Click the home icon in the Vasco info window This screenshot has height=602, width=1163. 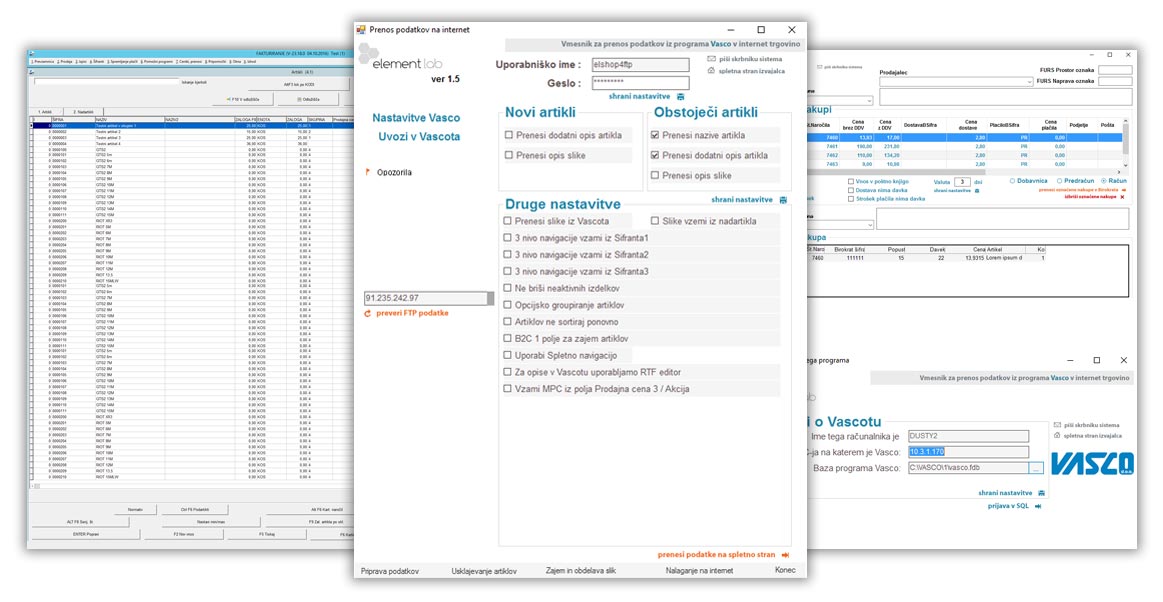pyautogui.click(x=1057, y=436)
